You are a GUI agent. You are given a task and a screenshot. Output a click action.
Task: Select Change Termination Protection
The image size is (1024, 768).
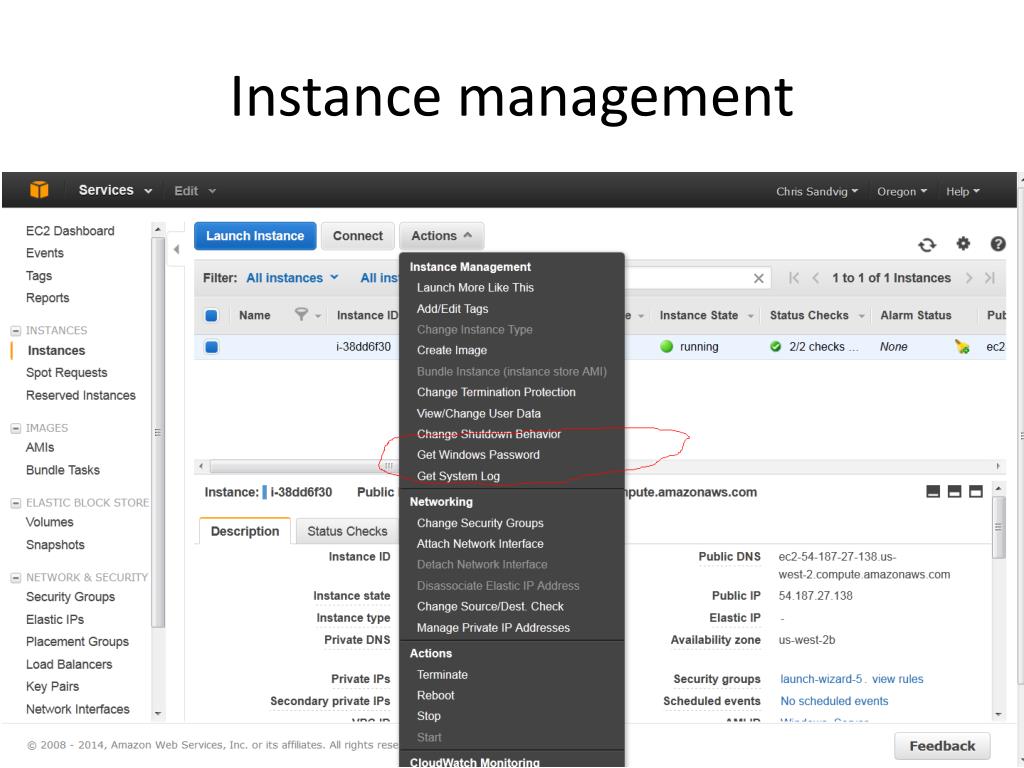496,392
